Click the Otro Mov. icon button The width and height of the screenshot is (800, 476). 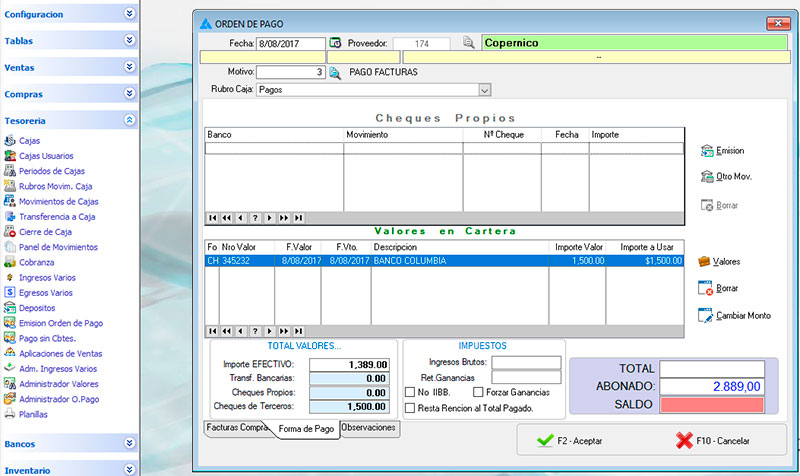pos(707,177)
